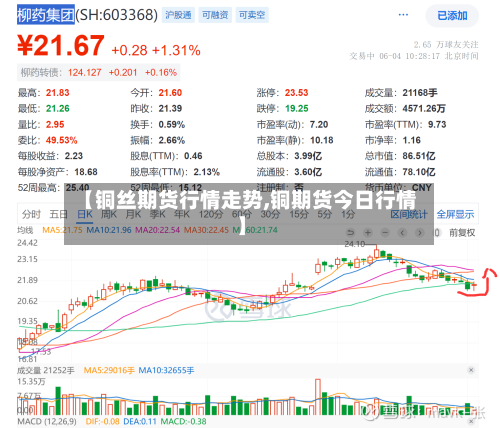Open the 柳药转债 convertible bond link
Image resolution: width=500 pixels, height=428 pixels.
coord(99,72)
